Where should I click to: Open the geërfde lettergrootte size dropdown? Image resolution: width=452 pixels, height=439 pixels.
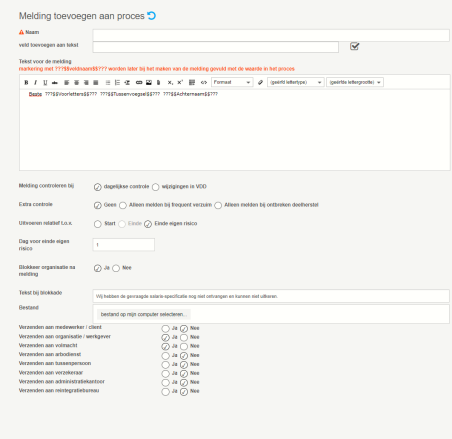pos(355,82)
